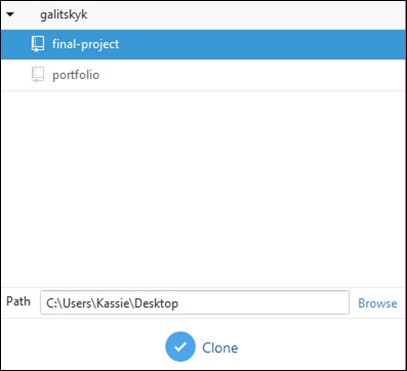Click the Clone button label
Image resolution: width=407 pixels, height=371 pixels.
220,348
